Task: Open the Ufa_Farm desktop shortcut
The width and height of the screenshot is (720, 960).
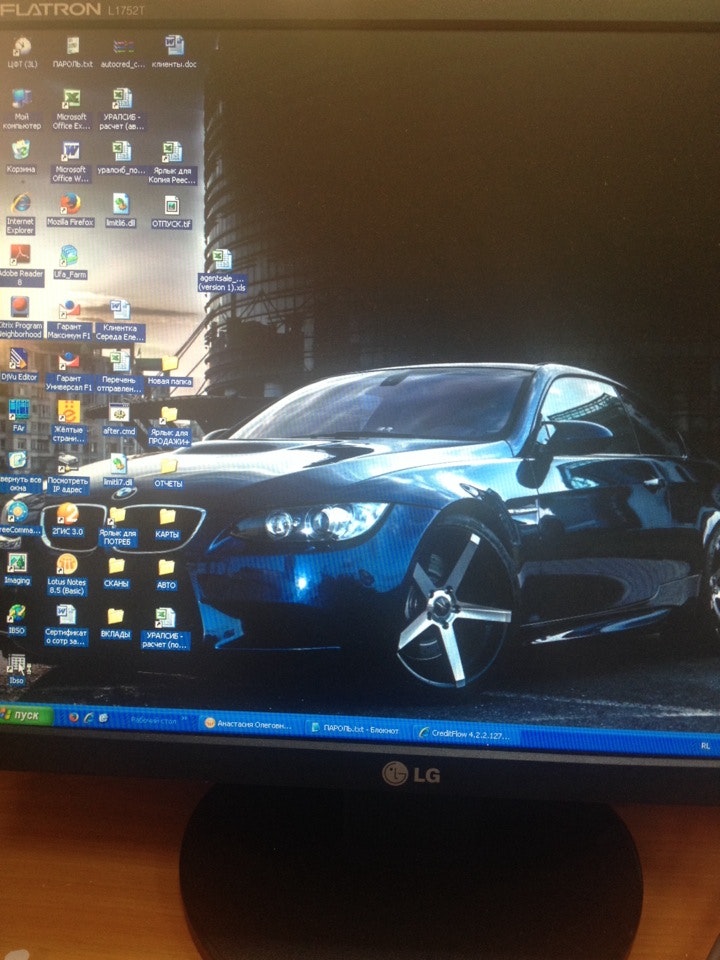Action: [x=70, y=262]
